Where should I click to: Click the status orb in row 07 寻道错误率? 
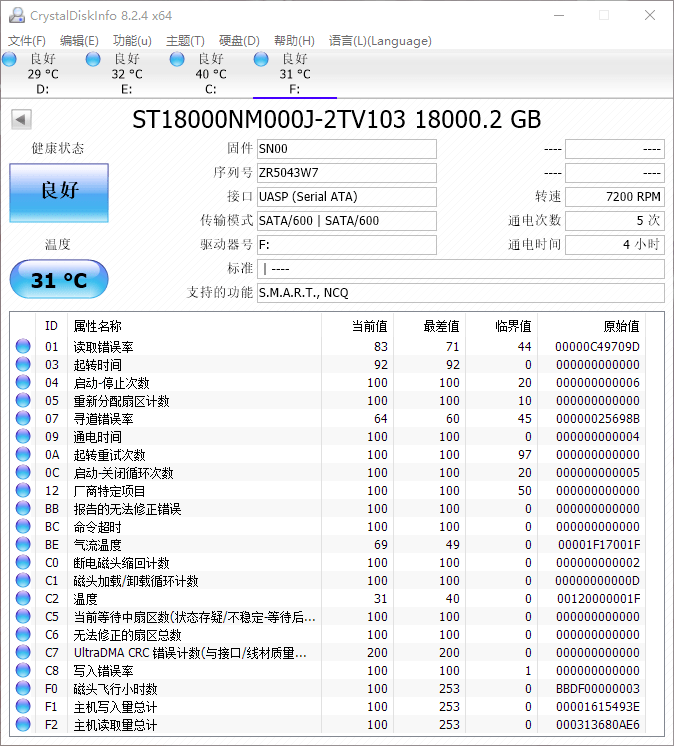click(x=23, y=418)
